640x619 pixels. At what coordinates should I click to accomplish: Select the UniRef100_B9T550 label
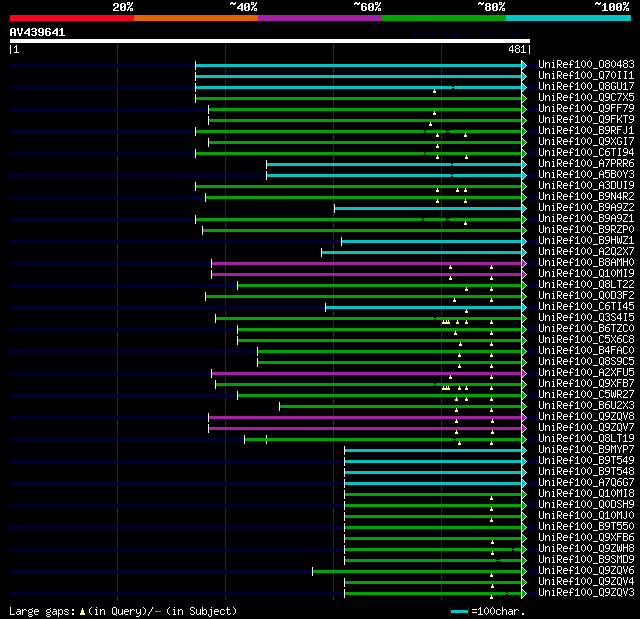586,527
